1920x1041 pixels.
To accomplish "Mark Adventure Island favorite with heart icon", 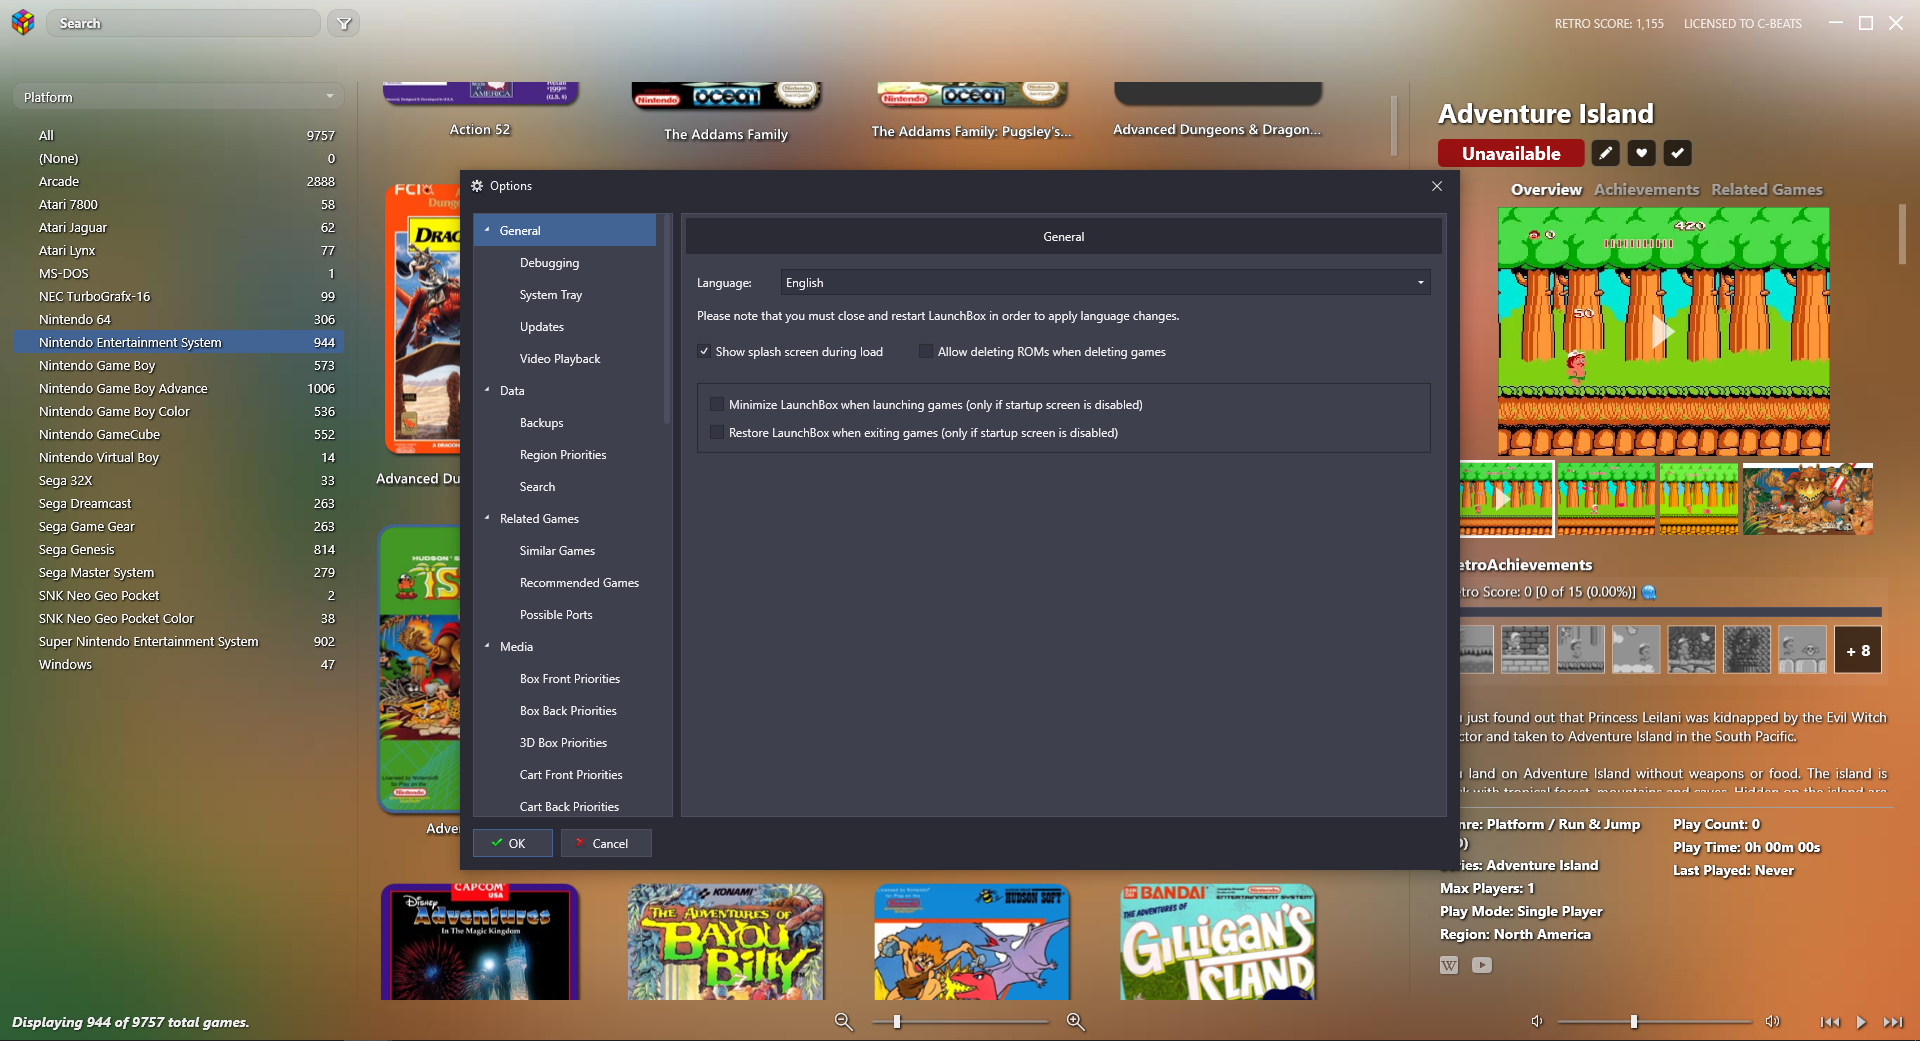I will pyautogui.click(x=1641, y=153).
